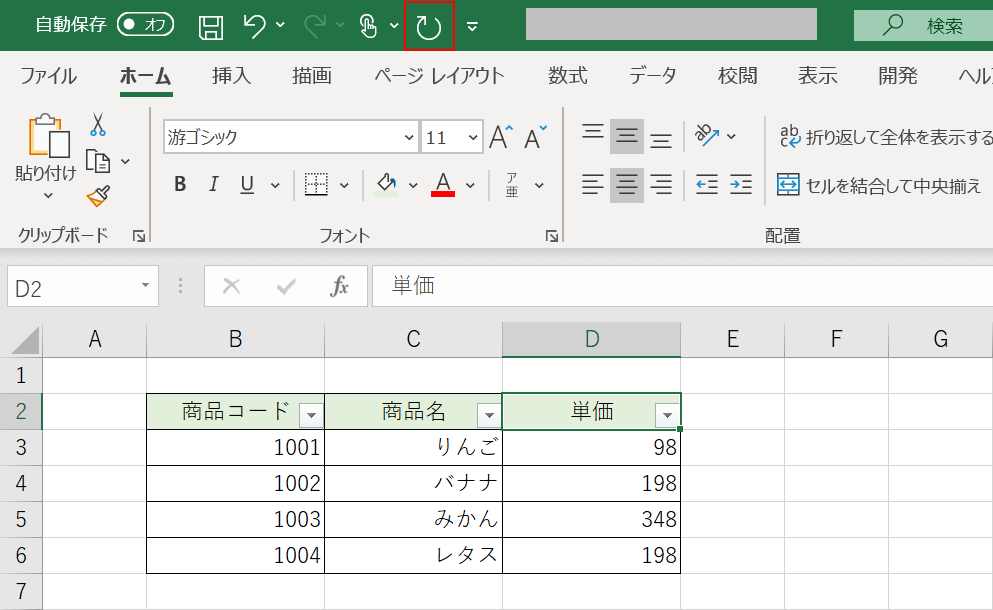This screenshot has height=610, width=993.
Task: Click the Bold formatting icon
Action: (180, 185)
